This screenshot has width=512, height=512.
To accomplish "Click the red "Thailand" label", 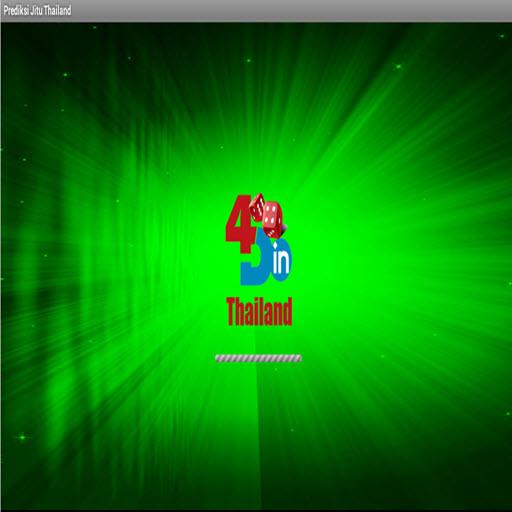I will 259,312.
